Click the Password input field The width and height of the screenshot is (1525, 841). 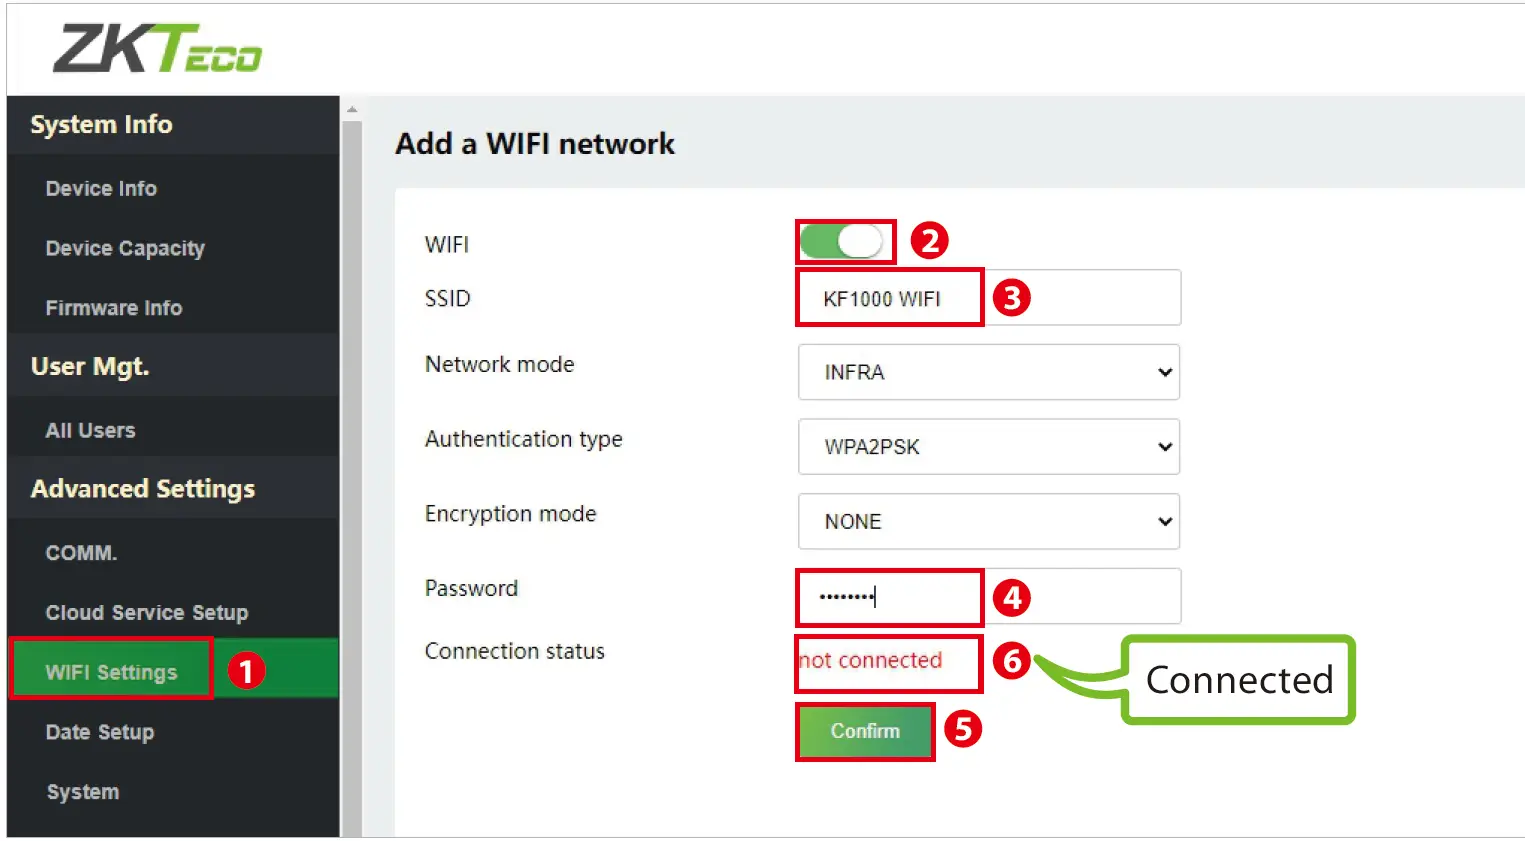(x=988, y=596)
